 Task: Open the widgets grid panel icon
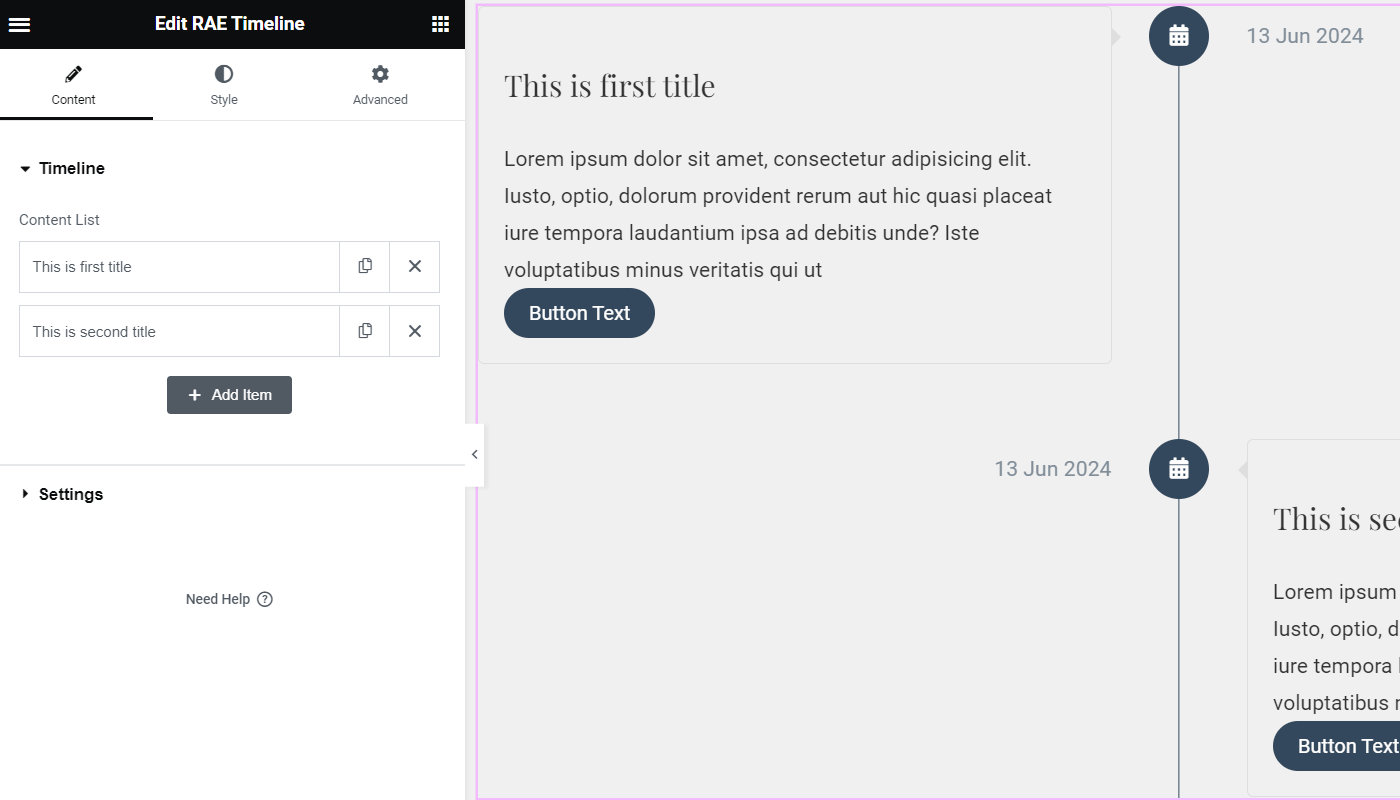(440, 24)
